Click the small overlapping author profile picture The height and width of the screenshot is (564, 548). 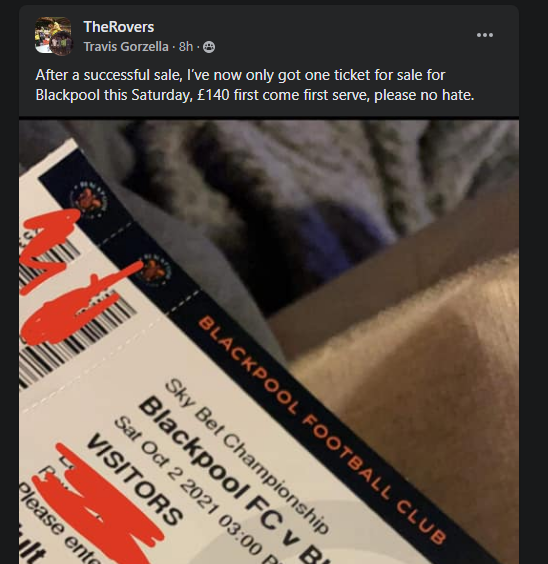coord(61,44)
